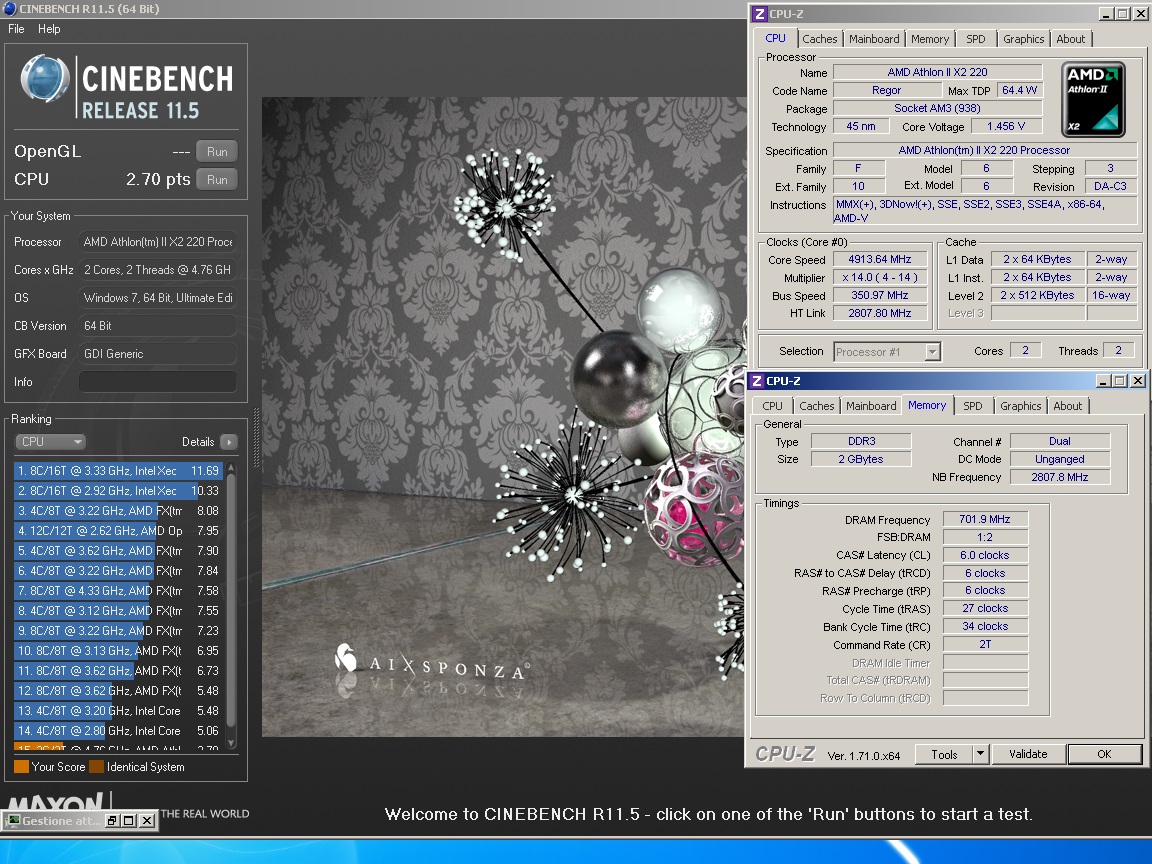This screenshot has height=864, width=1152.
Task: Click the ranking list scroll-down arrow
Action: tap(231, 744)
